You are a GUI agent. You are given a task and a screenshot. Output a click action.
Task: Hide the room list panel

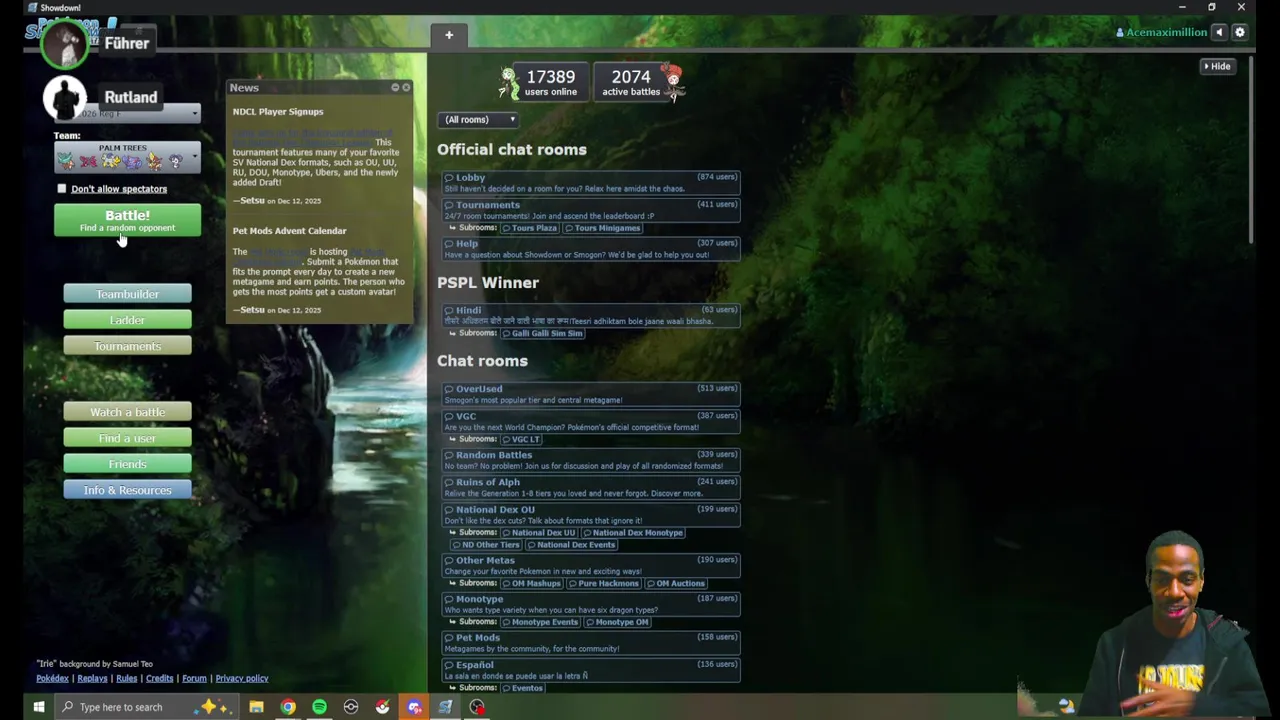[x=1218, y=66]
